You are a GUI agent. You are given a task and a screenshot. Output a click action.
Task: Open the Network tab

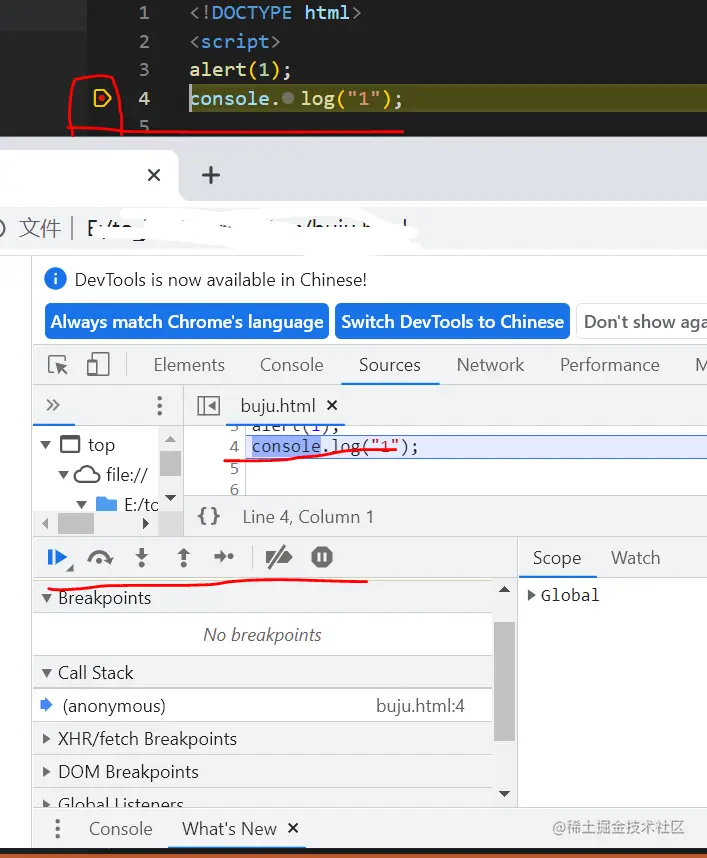click(490, 365)
